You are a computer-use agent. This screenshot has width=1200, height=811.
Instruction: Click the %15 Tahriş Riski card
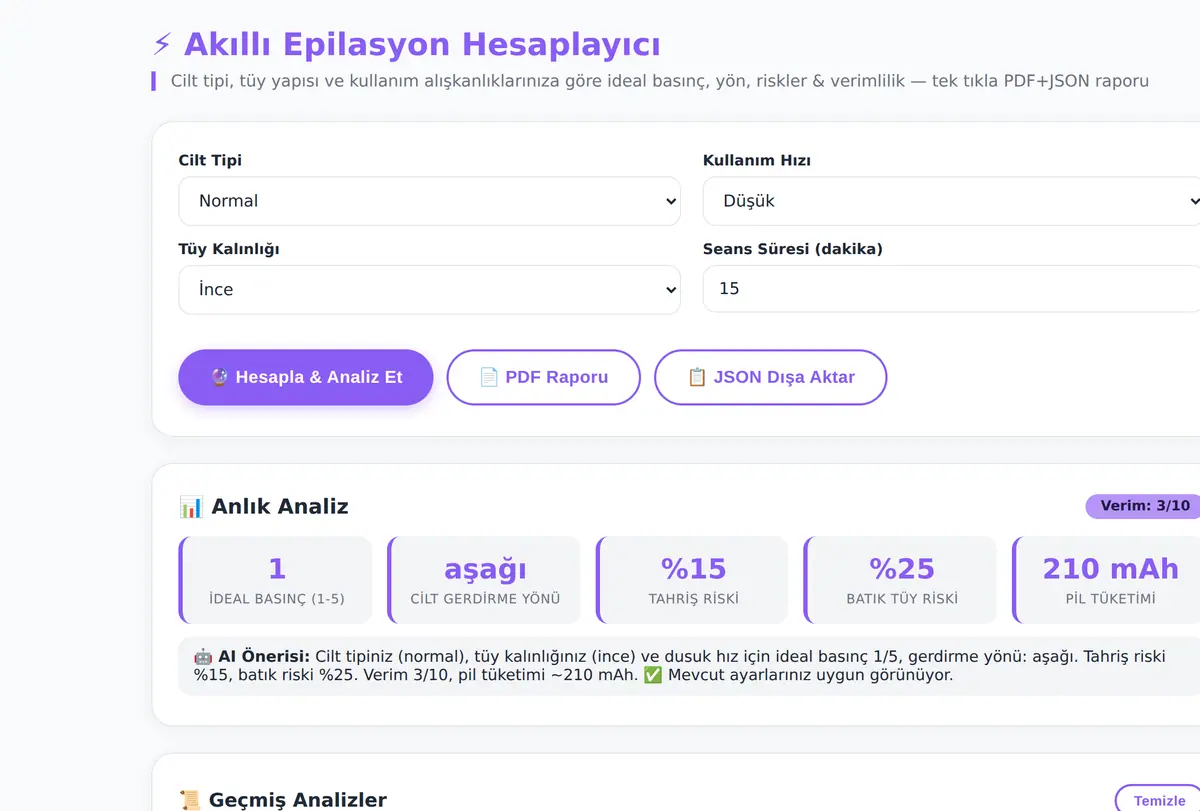(x=692, y=580)
